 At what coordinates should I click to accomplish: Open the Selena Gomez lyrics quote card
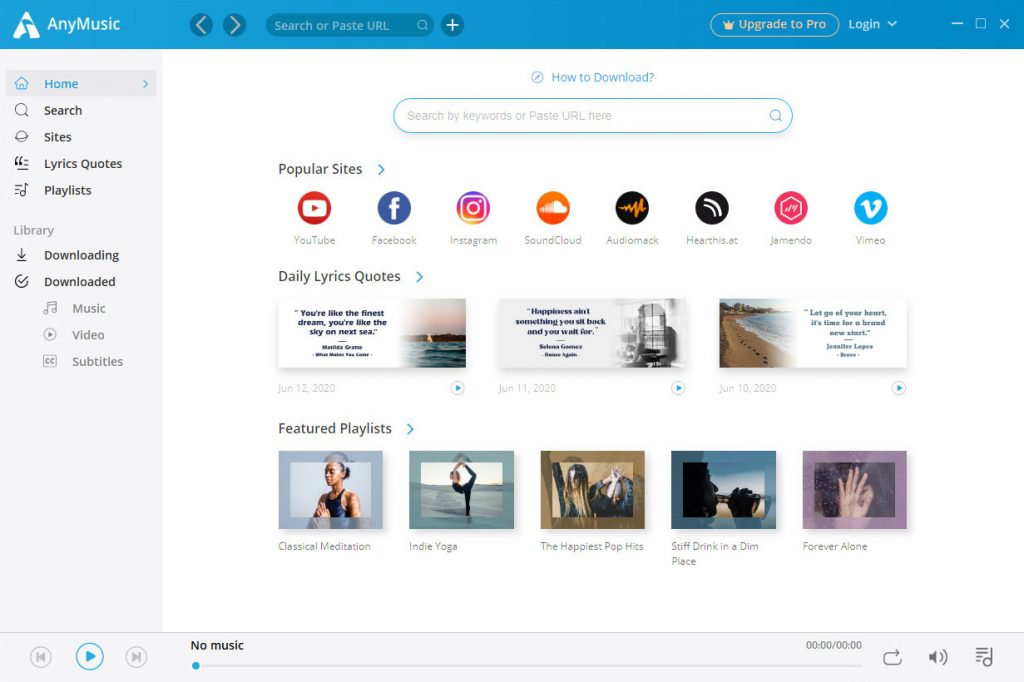tap(593, 333)
